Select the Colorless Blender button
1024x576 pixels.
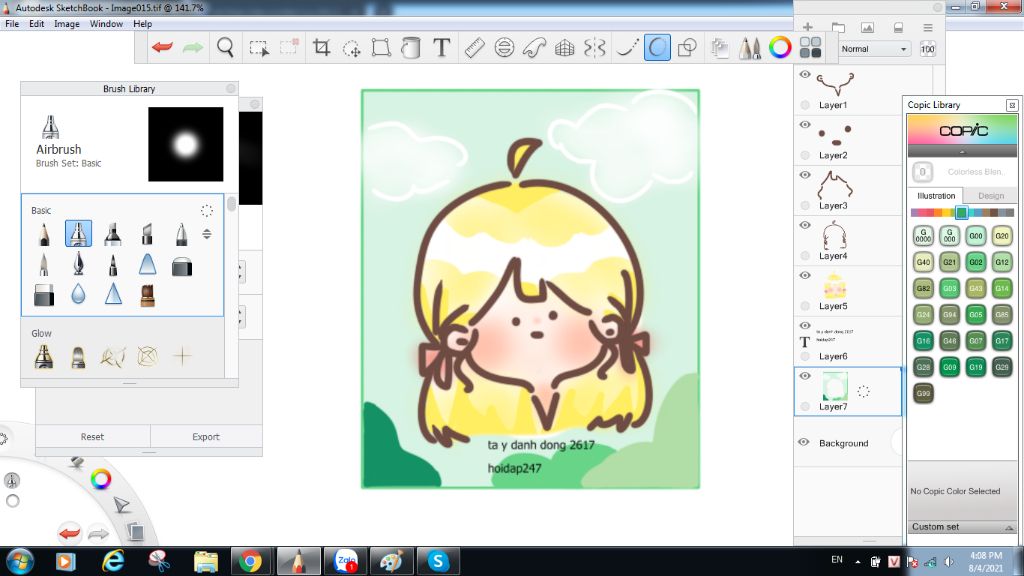click(922, 172)
